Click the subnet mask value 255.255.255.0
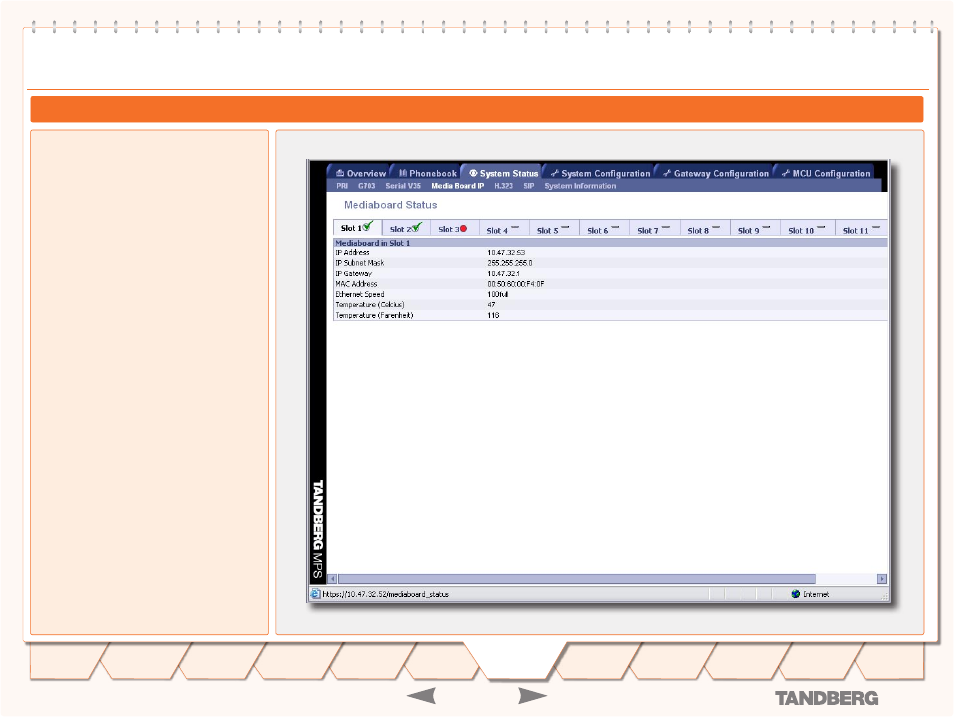This screenshot has height=717, width=954. pyautogui.click(x=510, y=263)
